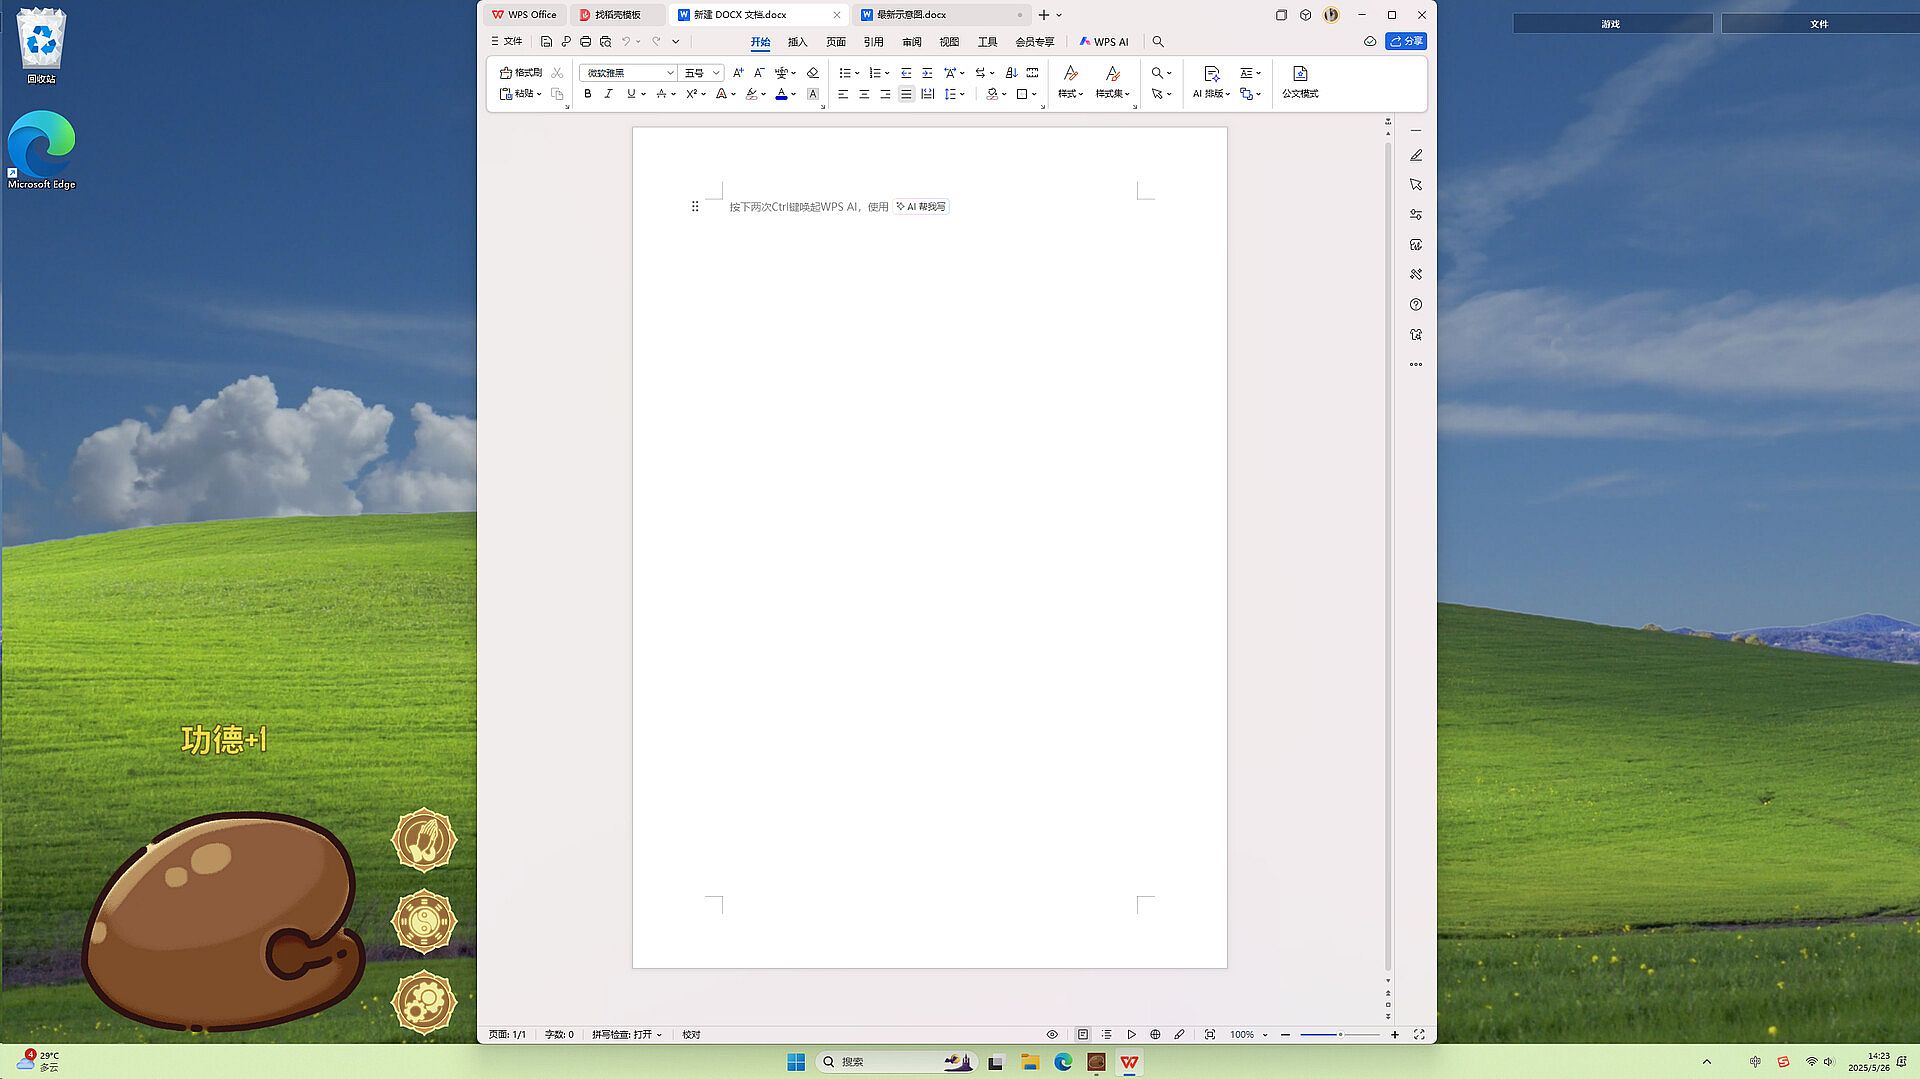The image size is (1920, 1079).
Task: Click the 分享 share button
Action: 1406,42
